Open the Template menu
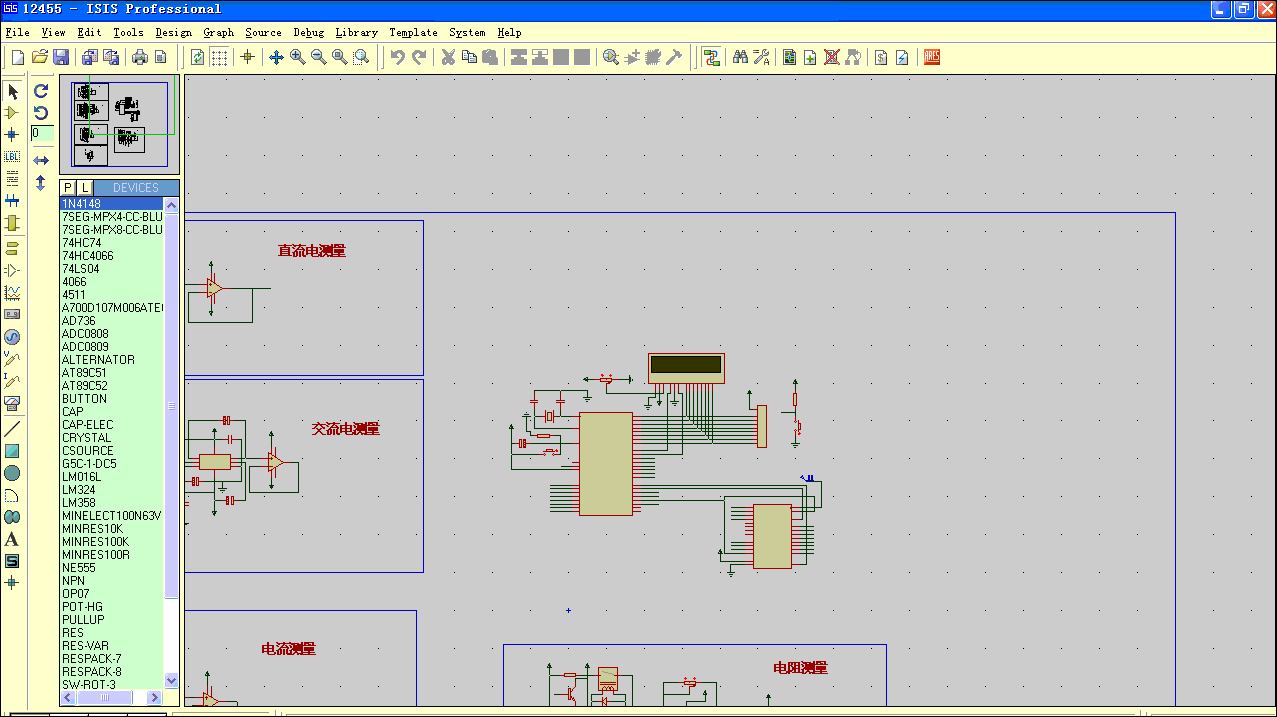Screen dimensions: 1277x717 pos(413,32)
